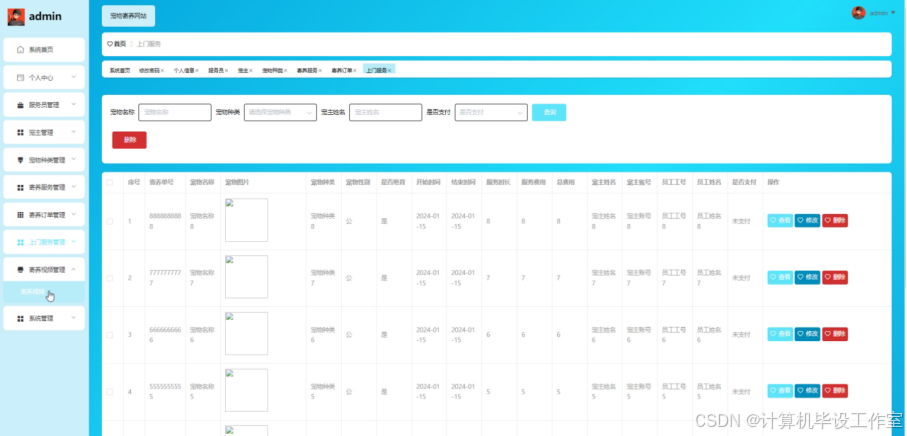The image size is (907, 436).
Task: Click the pet image thumbnail in row 4
Action: (246, 390)
